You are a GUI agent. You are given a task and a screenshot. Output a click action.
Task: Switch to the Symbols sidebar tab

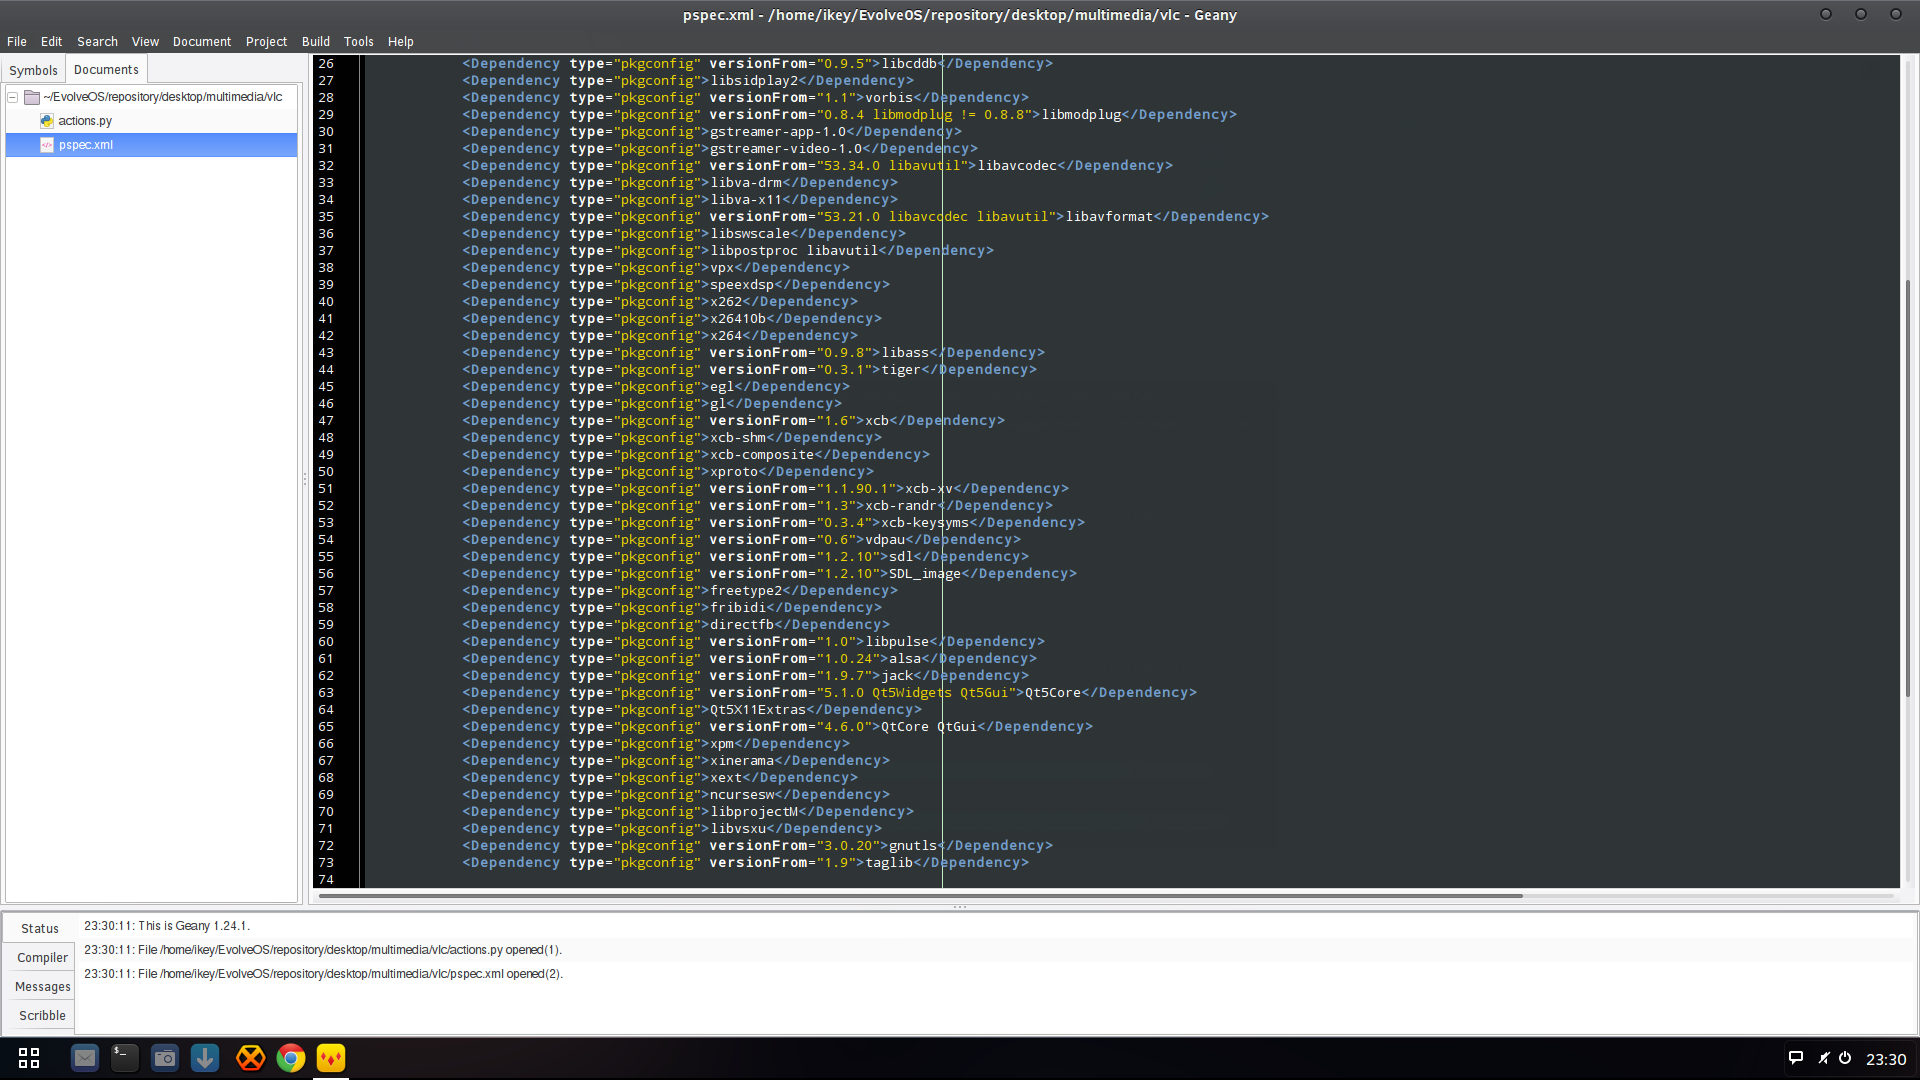coord(33,70)
